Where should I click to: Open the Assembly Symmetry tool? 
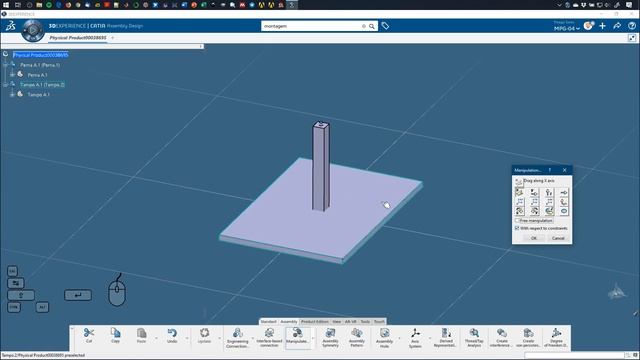click(331, 338)
